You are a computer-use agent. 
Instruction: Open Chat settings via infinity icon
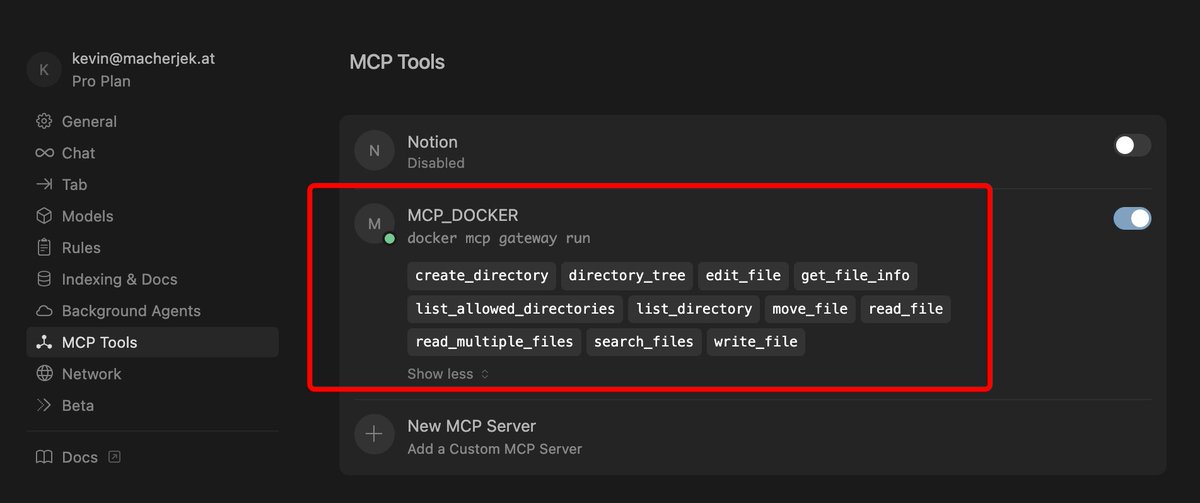tap(44, 153)
